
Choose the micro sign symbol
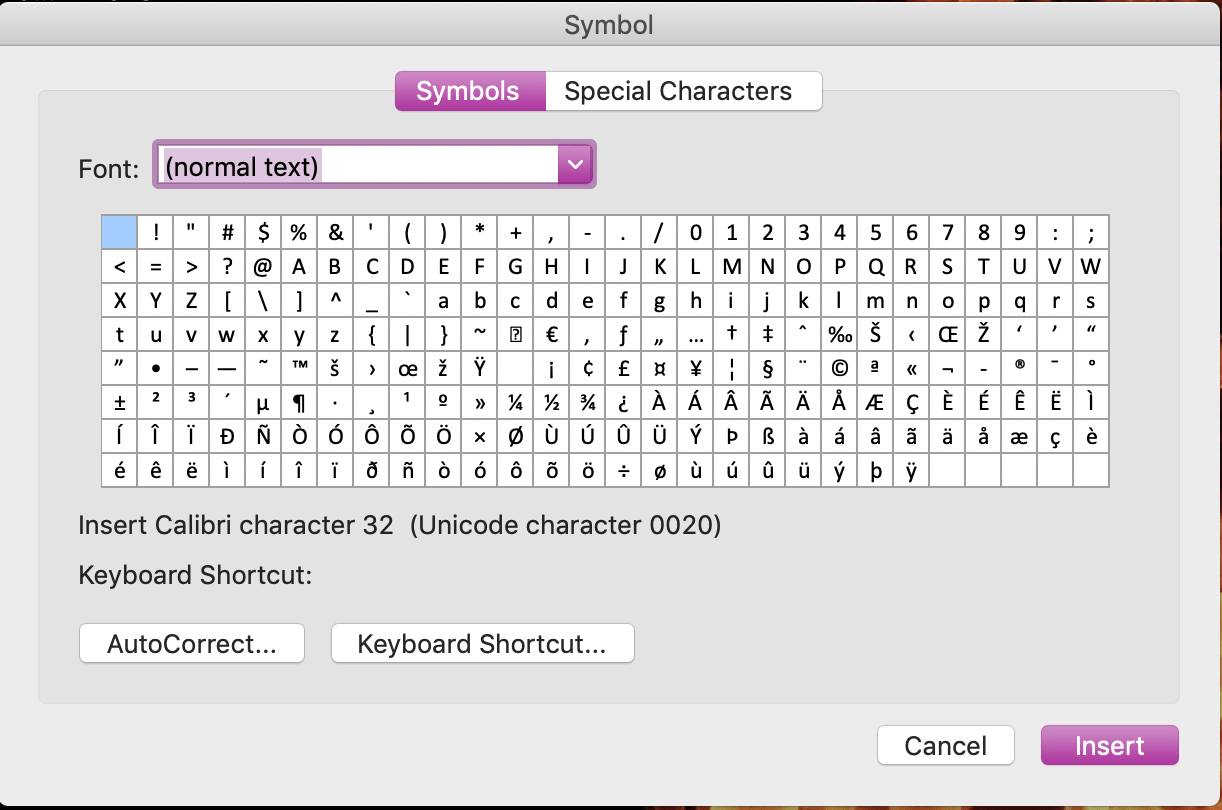[x=263, y=403]
